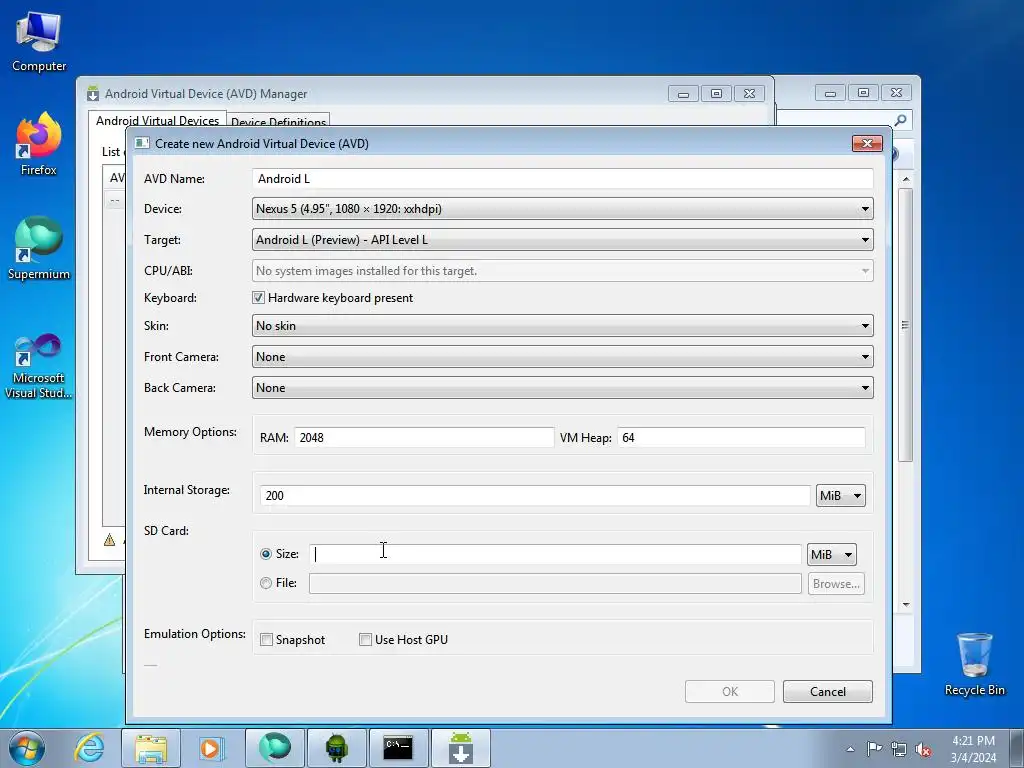The height and width of the screenshot is (768, 1024).
Task: Click the warning triangle icon in AVD Manager
Action: pos(109,540)
